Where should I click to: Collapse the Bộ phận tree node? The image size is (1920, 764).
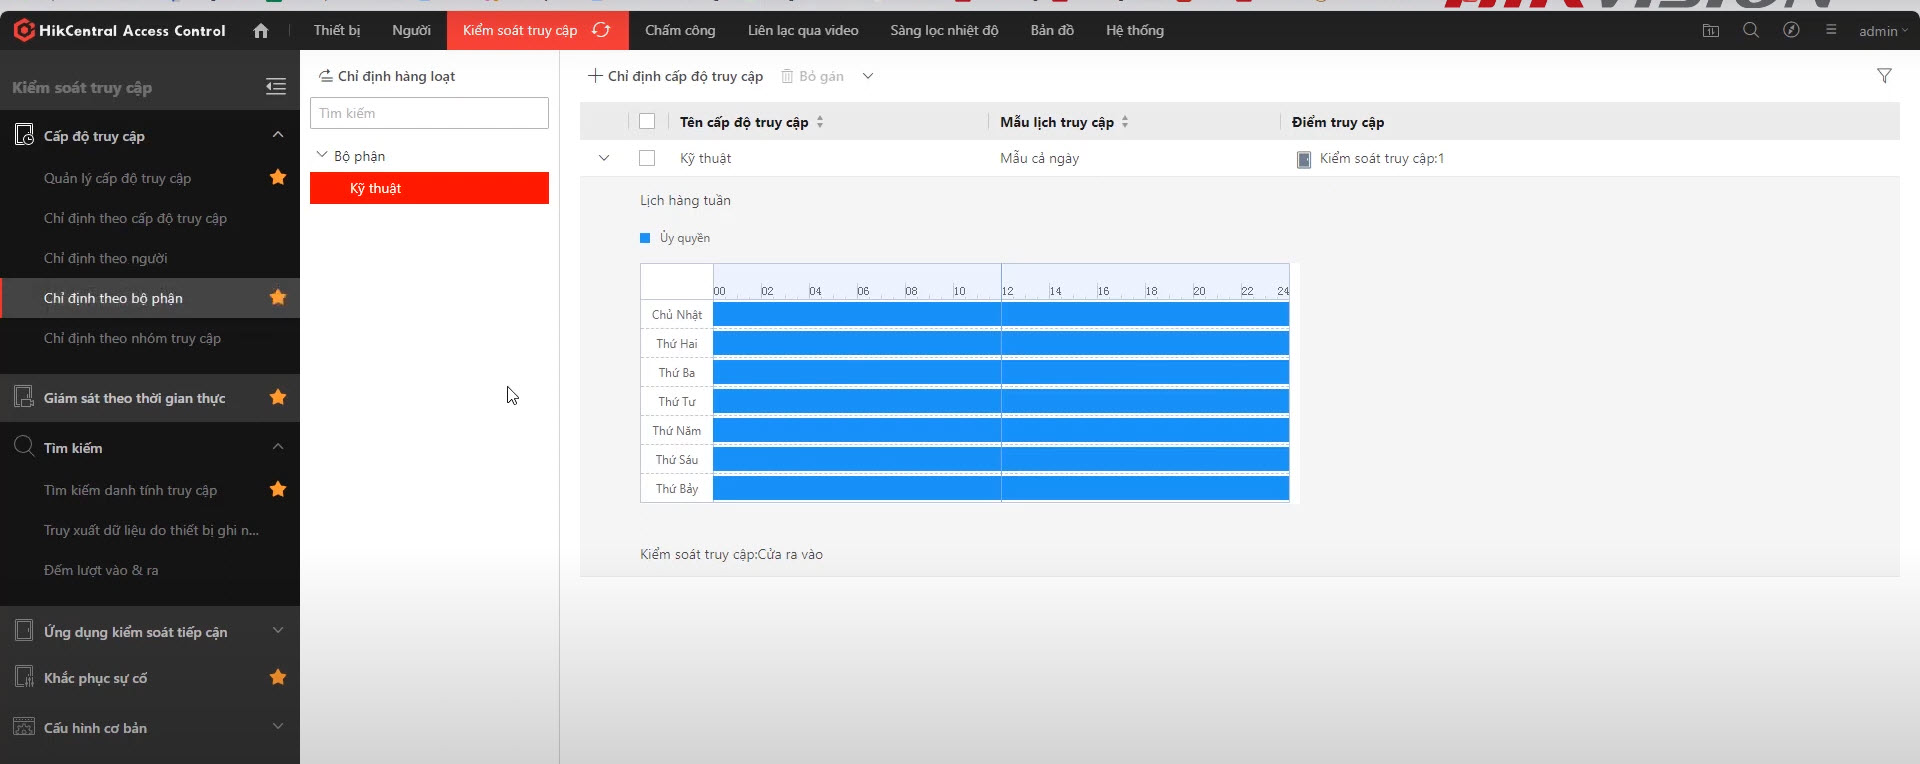tap(322, 156)
